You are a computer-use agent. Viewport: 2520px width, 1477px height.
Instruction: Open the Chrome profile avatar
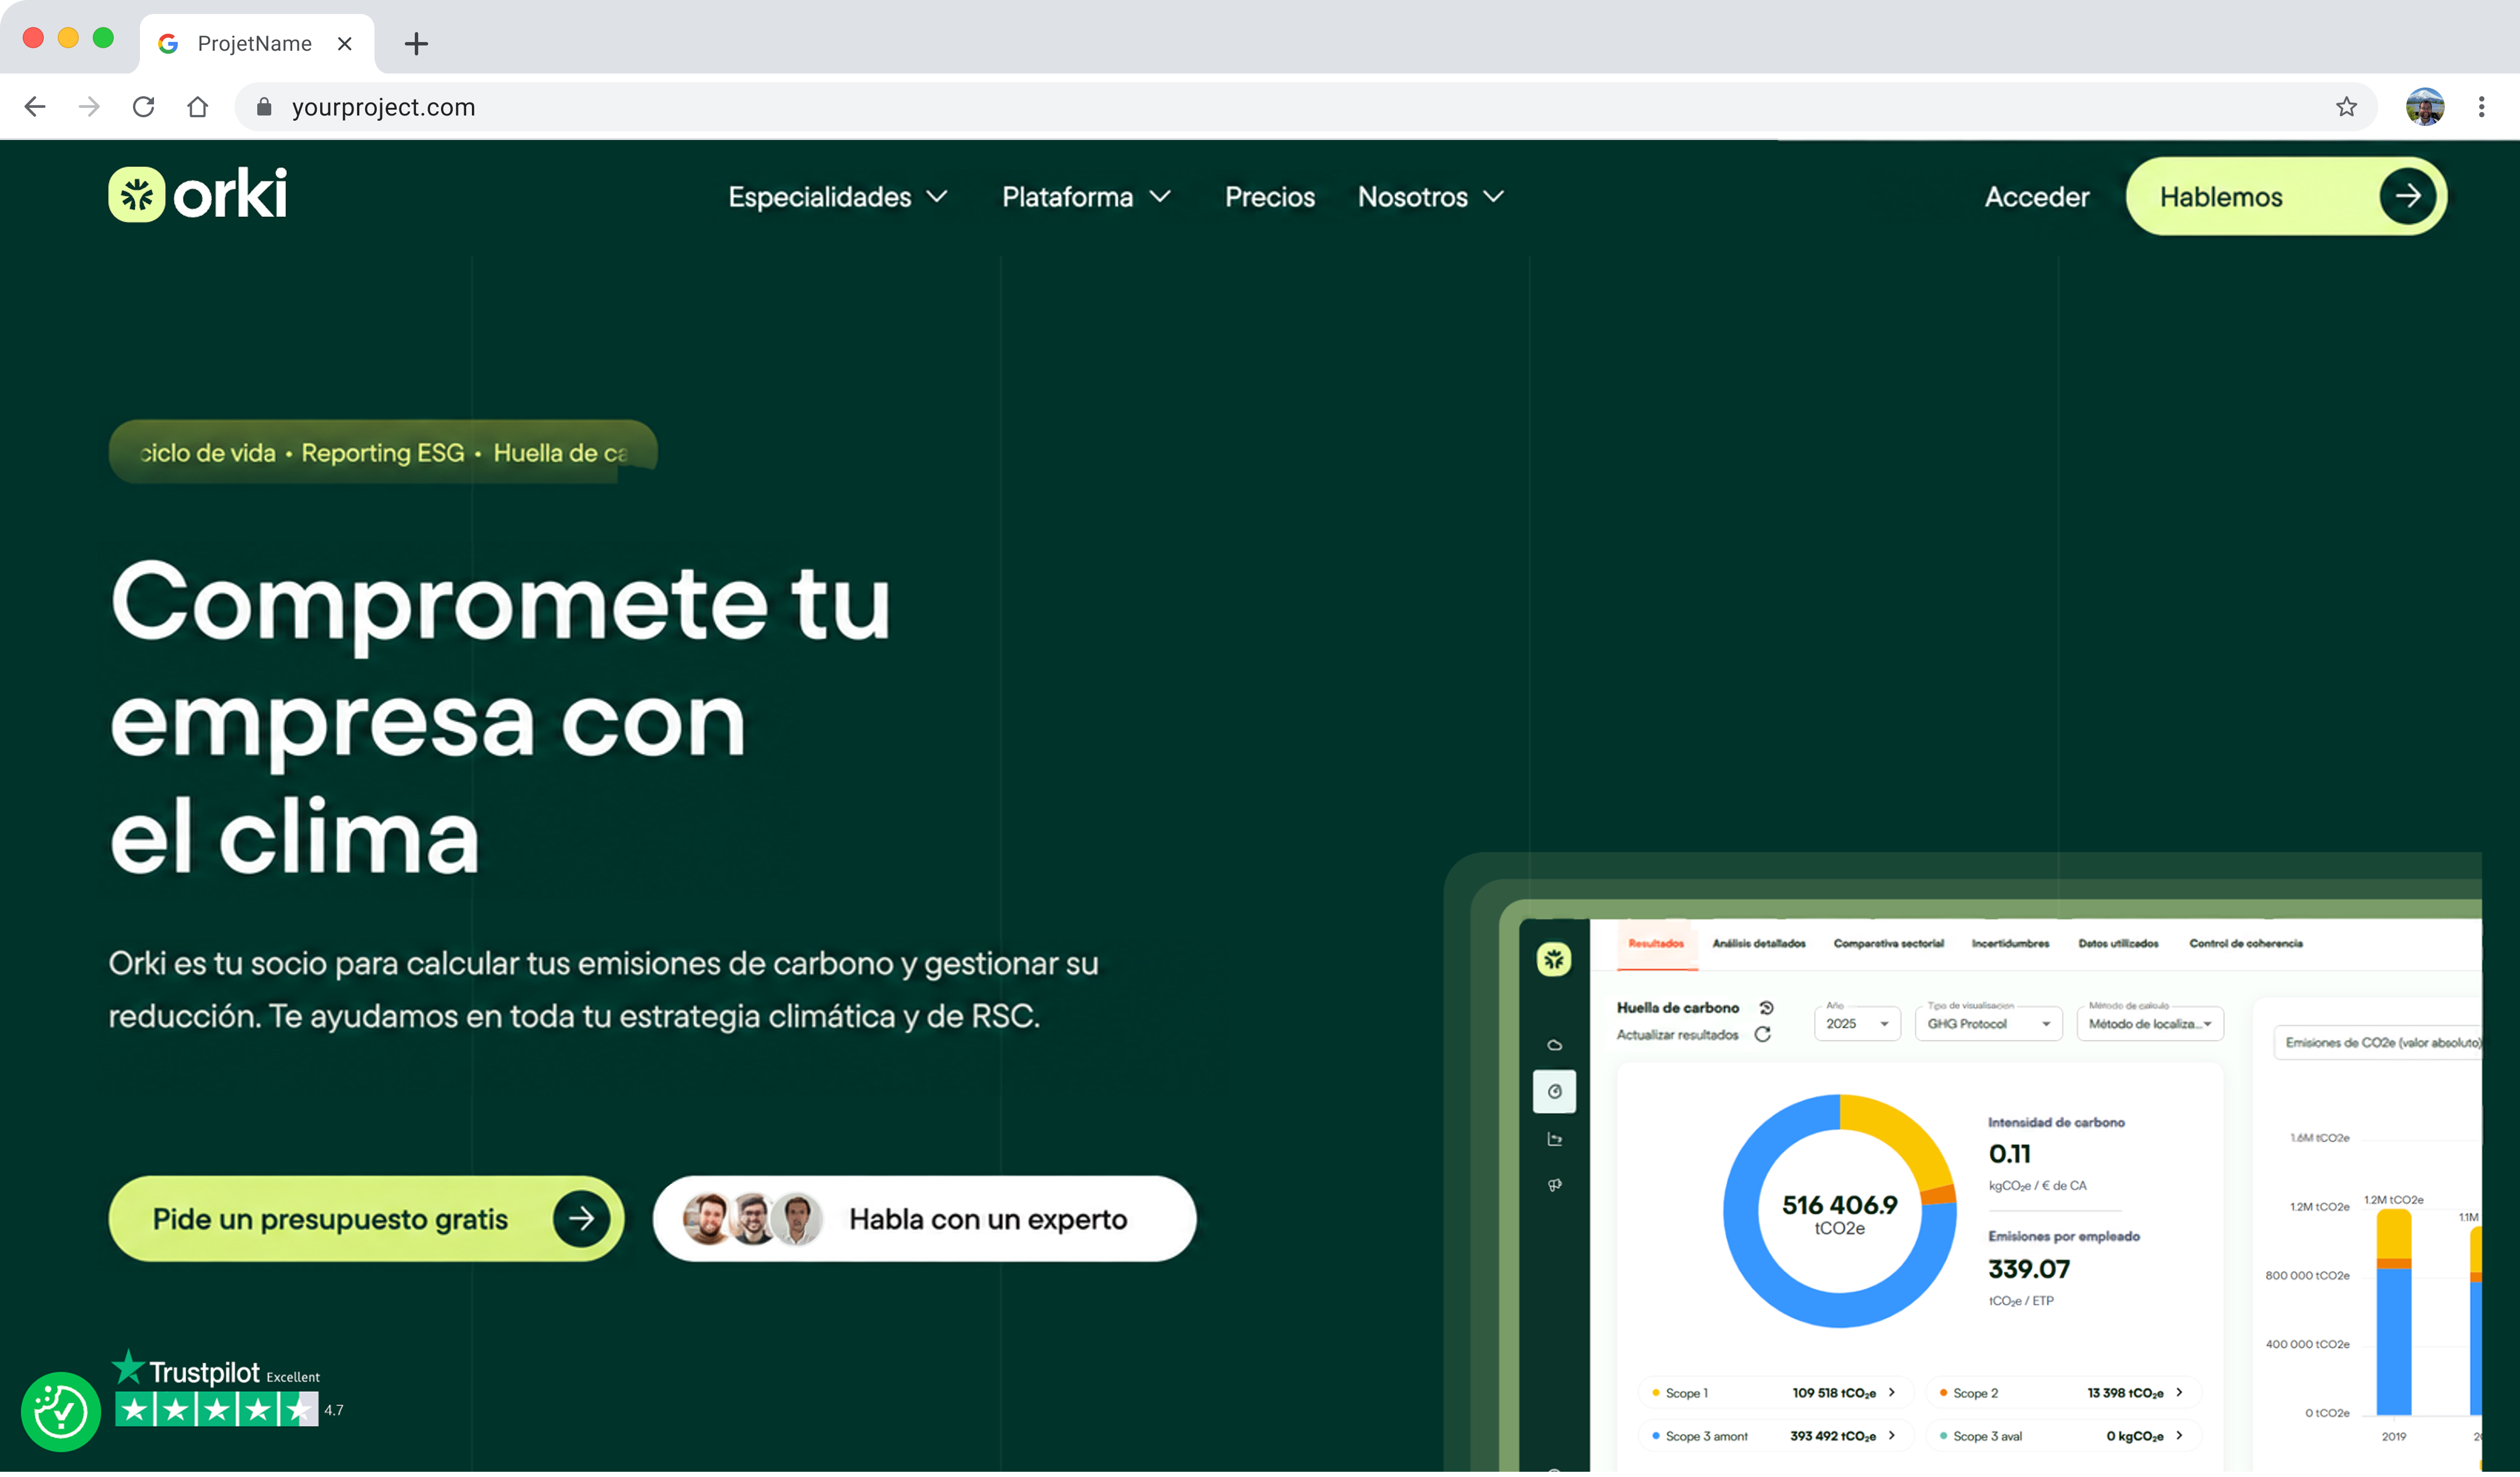click(2425, 107)
